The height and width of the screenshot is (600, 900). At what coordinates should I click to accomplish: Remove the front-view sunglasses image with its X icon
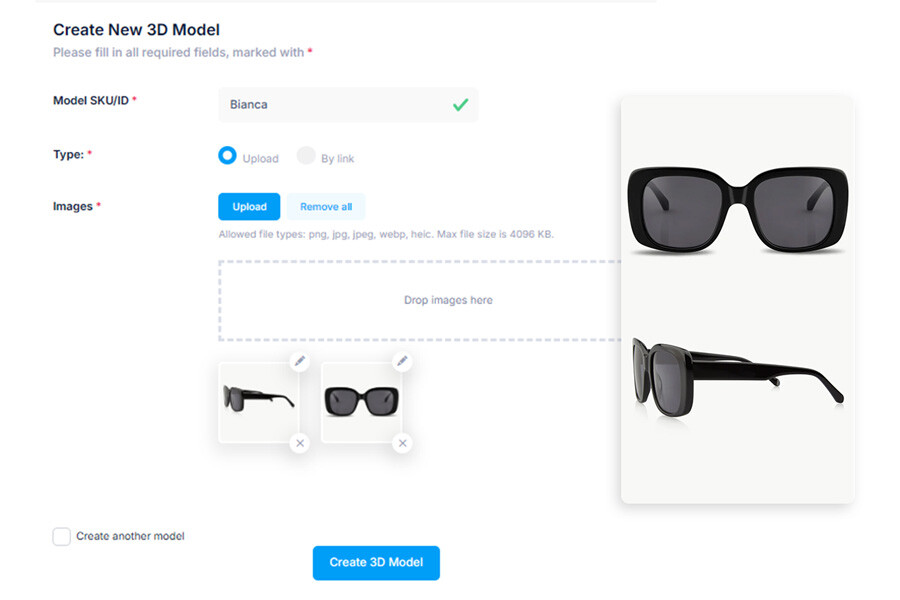click(402, 443)
